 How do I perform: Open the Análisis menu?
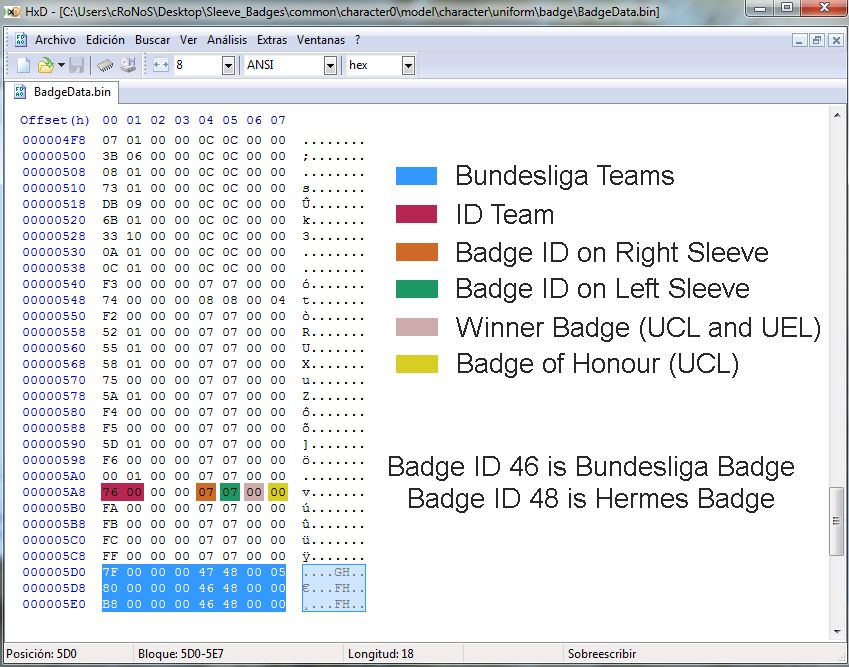point(228,40)
